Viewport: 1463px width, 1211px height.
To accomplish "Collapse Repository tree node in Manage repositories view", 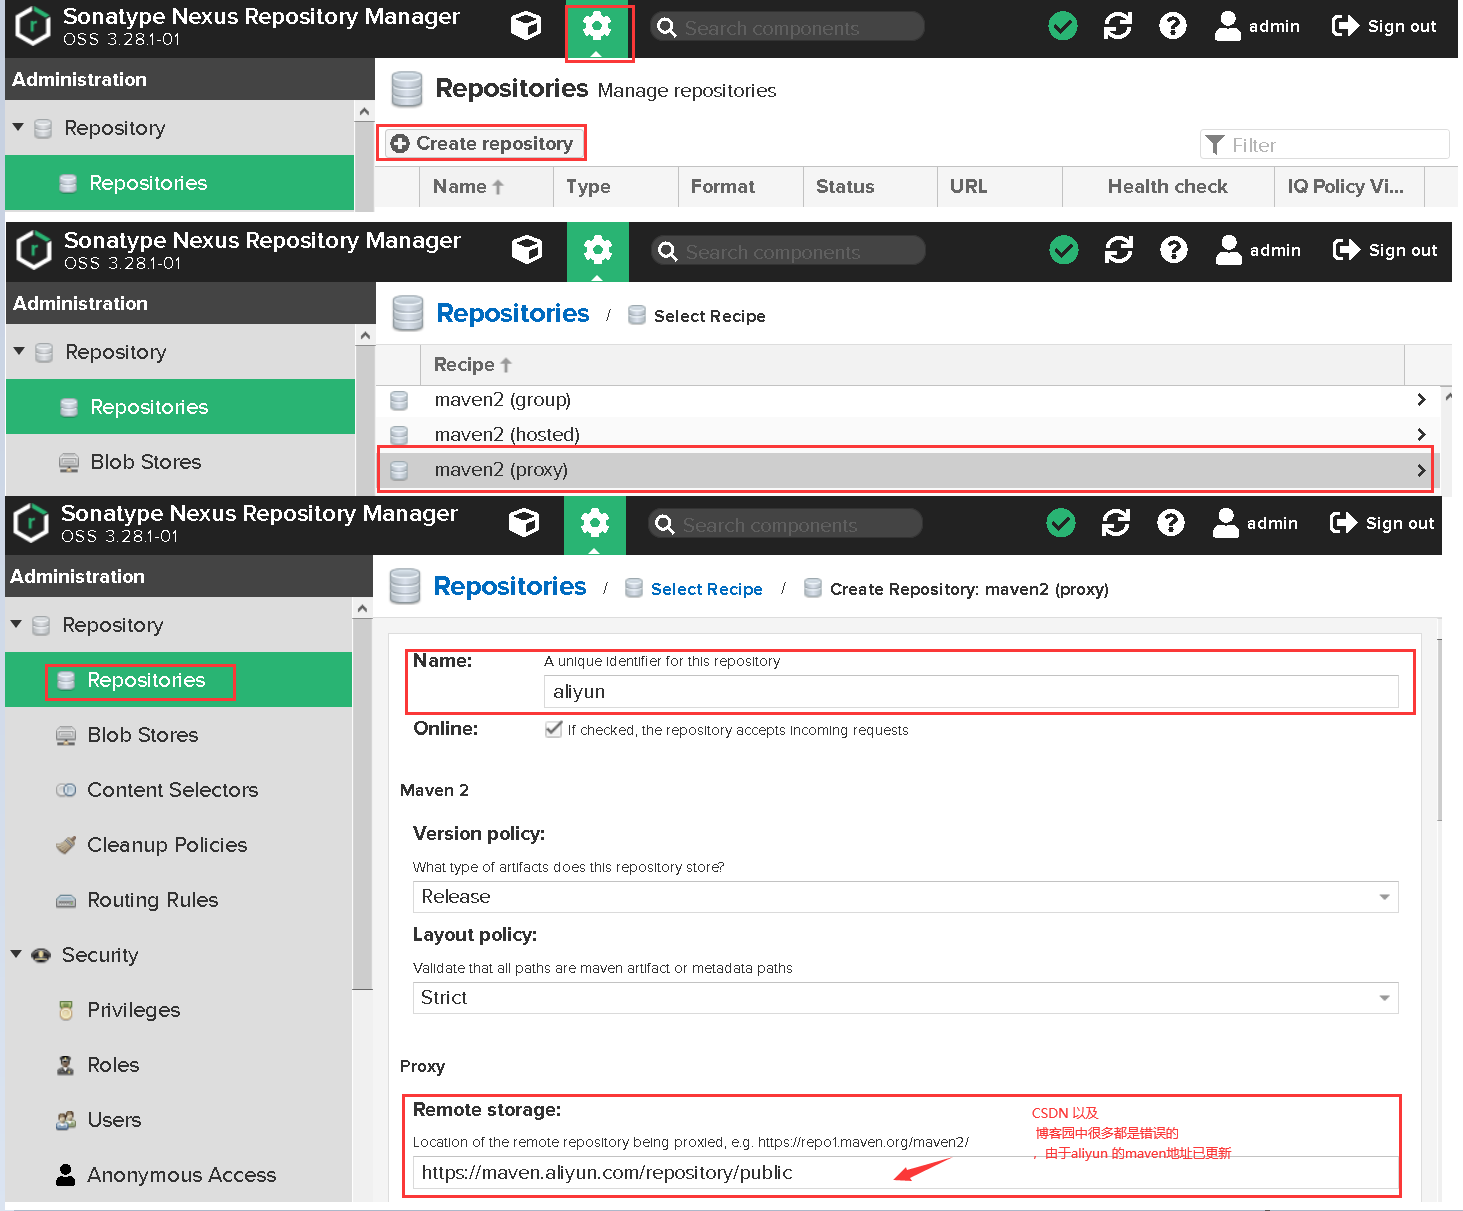I will 18,127.
